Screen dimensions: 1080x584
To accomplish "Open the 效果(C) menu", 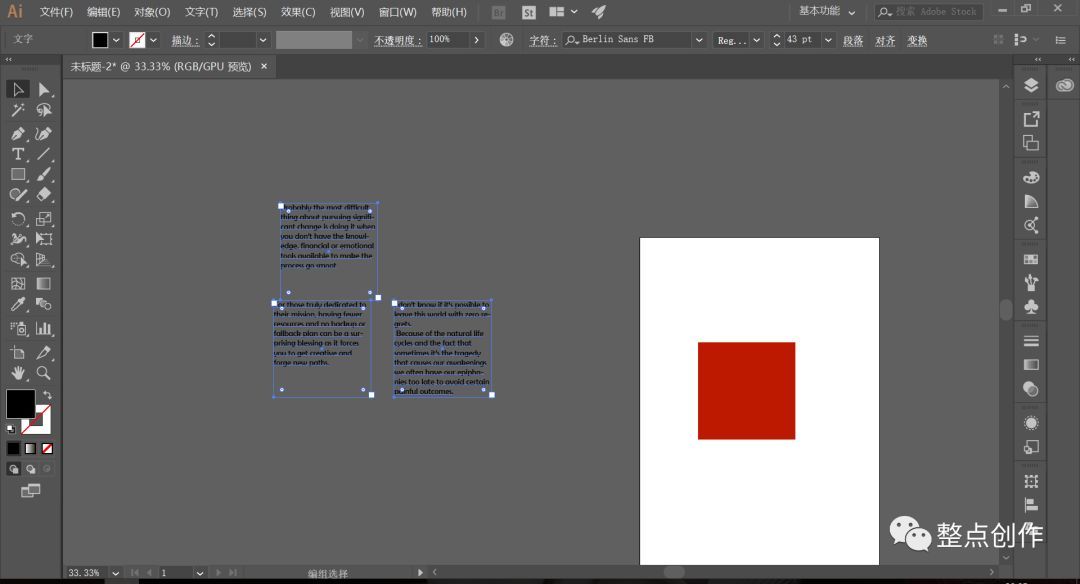I will pos(298,12).
